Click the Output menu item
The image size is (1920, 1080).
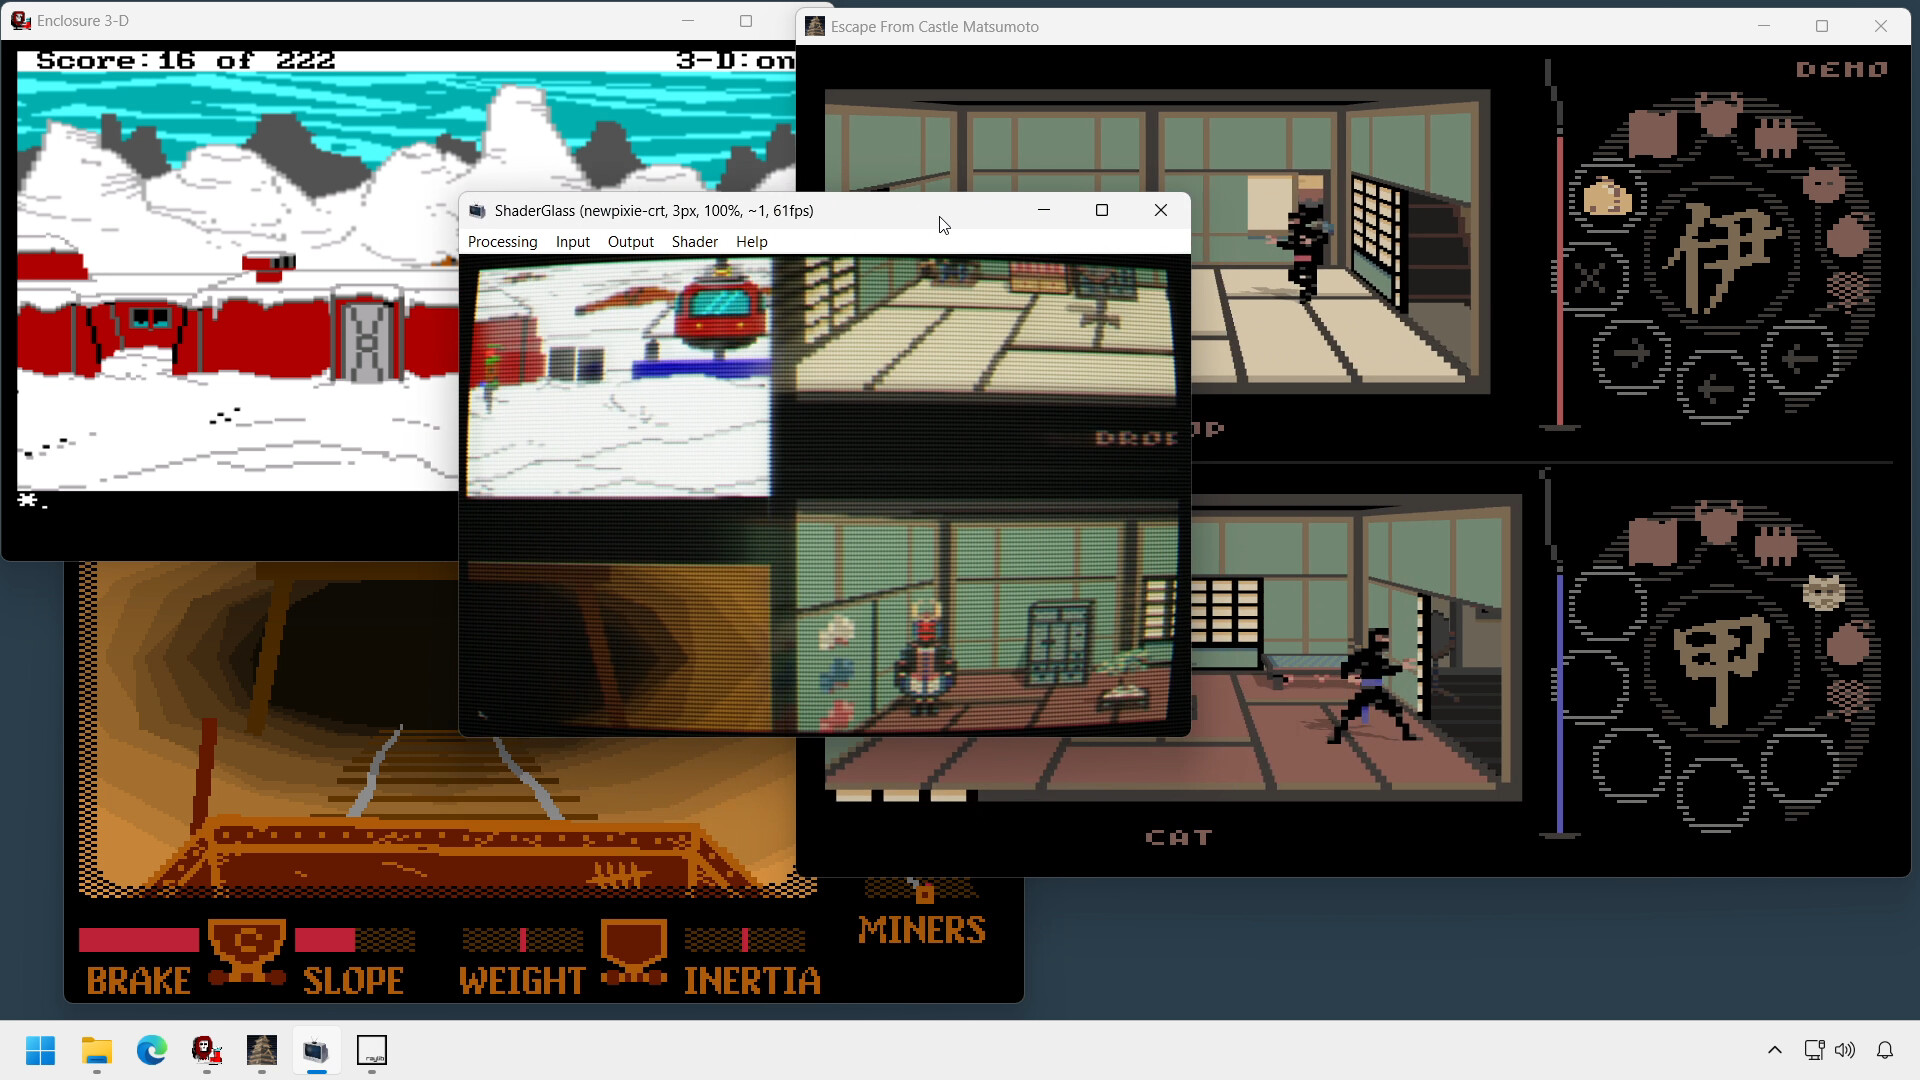click(x=630, y=242)
